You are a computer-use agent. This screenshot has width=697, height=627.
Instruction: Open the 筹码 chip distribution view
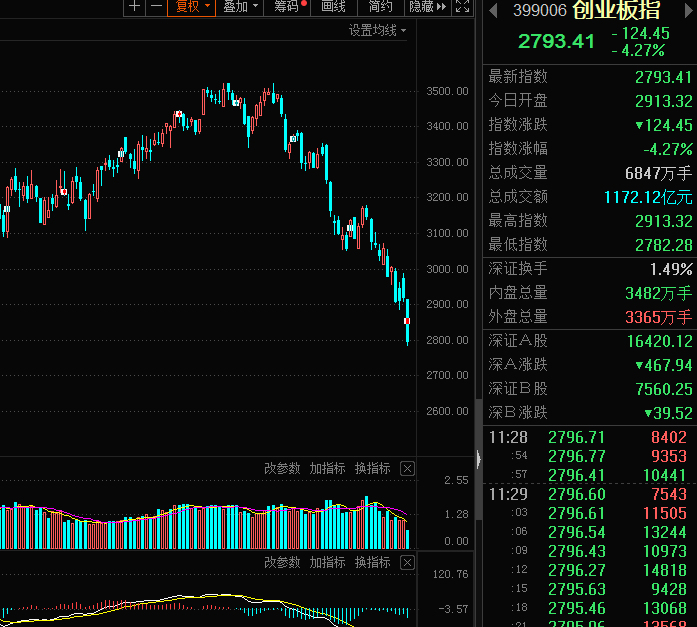(x=288, y=7)
